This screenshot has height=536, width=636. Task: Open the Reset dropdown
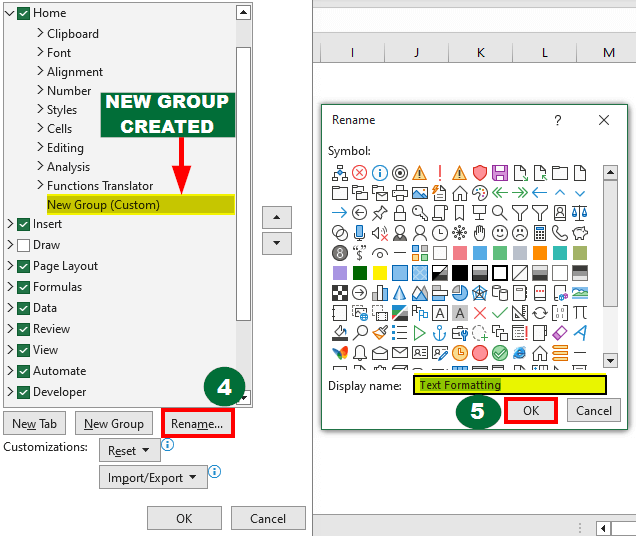point(130,450)
